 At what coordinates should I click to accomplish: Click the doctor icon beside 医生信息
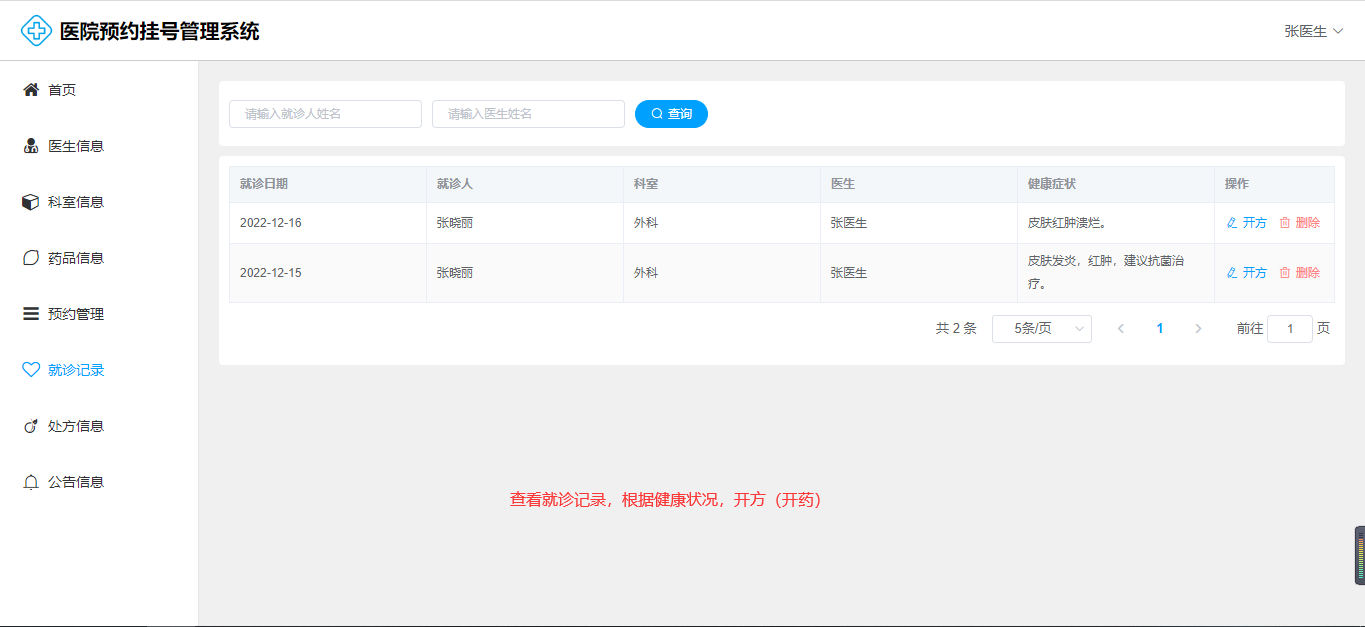(x=31, y=146)
